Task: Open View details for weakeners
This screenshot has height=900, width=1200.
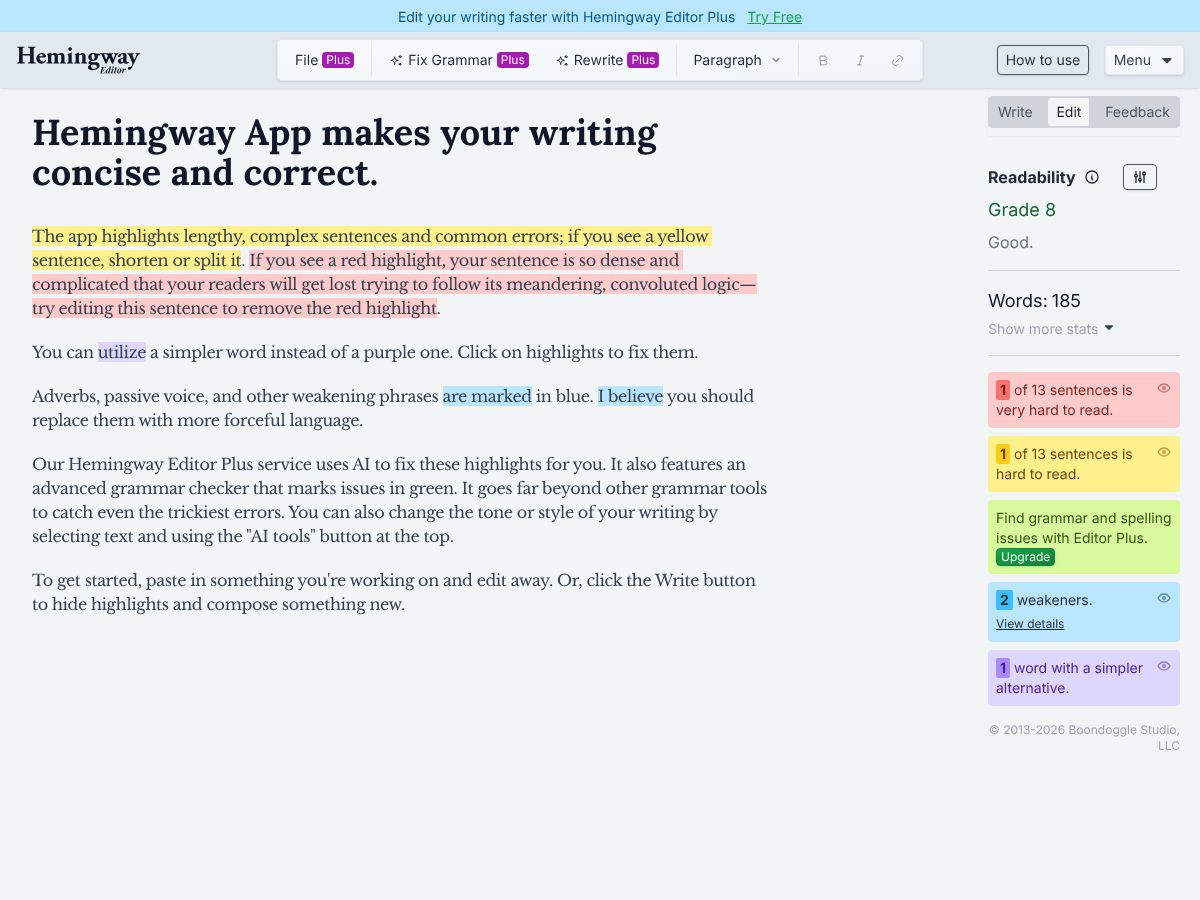Action: pos(1030,624)
